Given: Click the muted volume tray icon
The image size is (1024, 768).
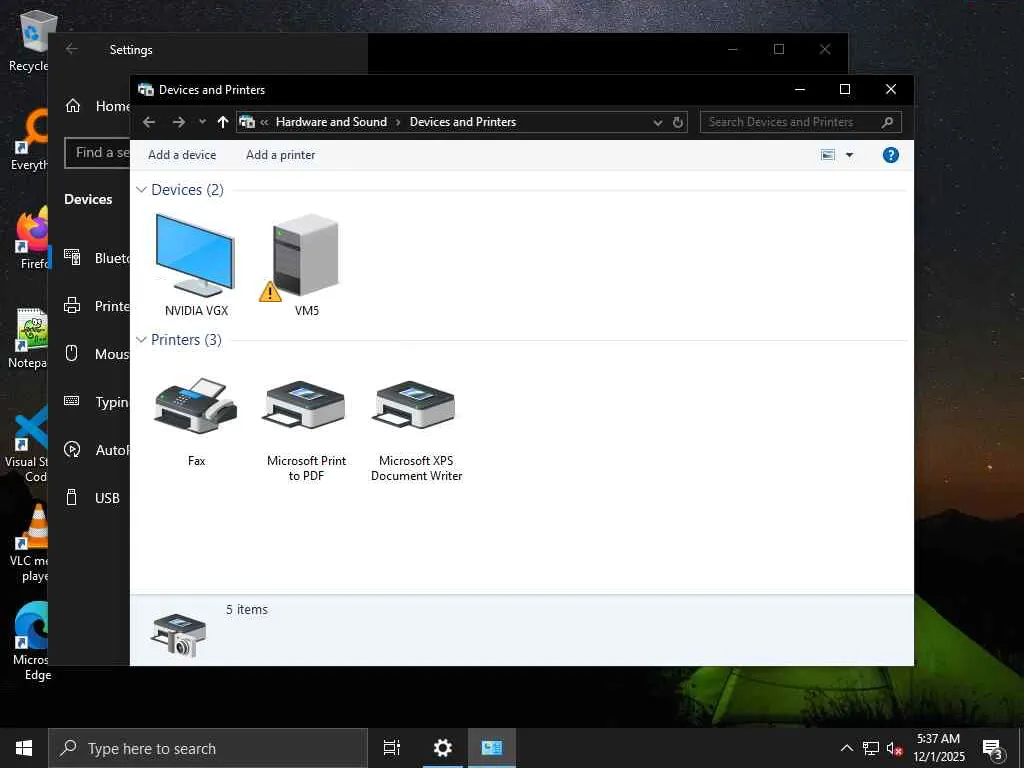Looking at the screenshot, I should (895, 748).
